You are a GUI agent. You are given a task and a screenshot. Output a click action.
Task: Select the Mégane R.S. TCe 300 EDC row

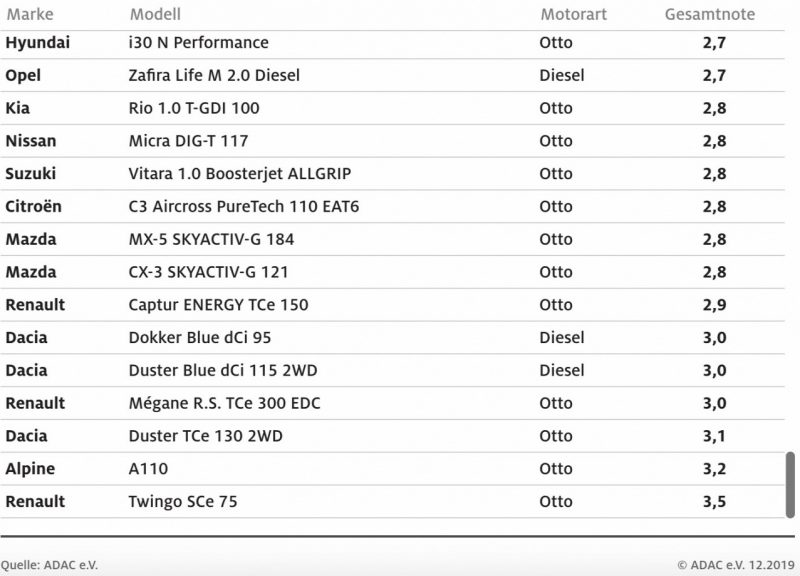pyautogui.click(x=392, y=403)
